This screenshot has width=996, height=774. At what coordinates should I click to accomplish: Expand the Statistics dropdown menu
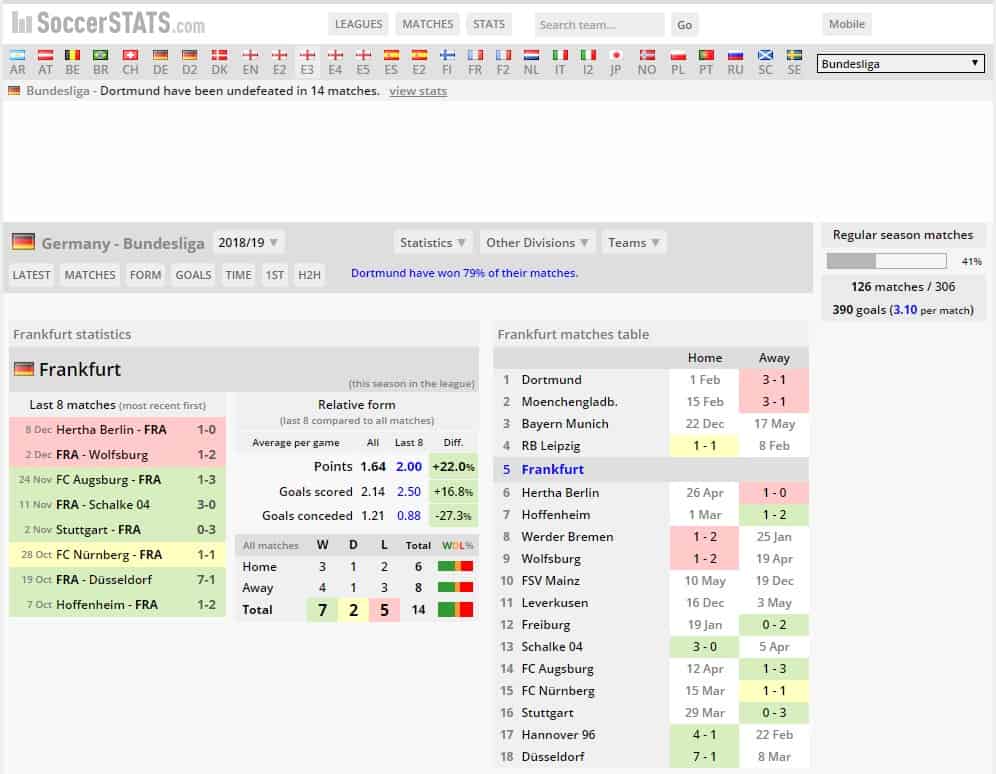433,243
